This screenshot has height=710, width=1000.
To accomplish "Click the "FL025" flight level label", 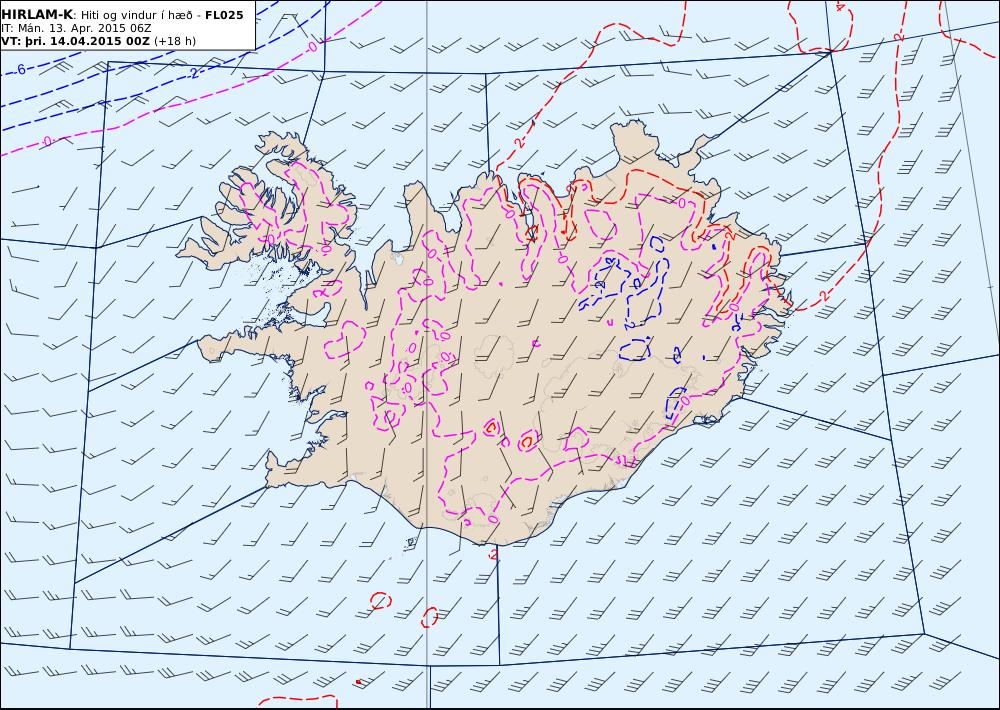I will (x=224, y=15).
